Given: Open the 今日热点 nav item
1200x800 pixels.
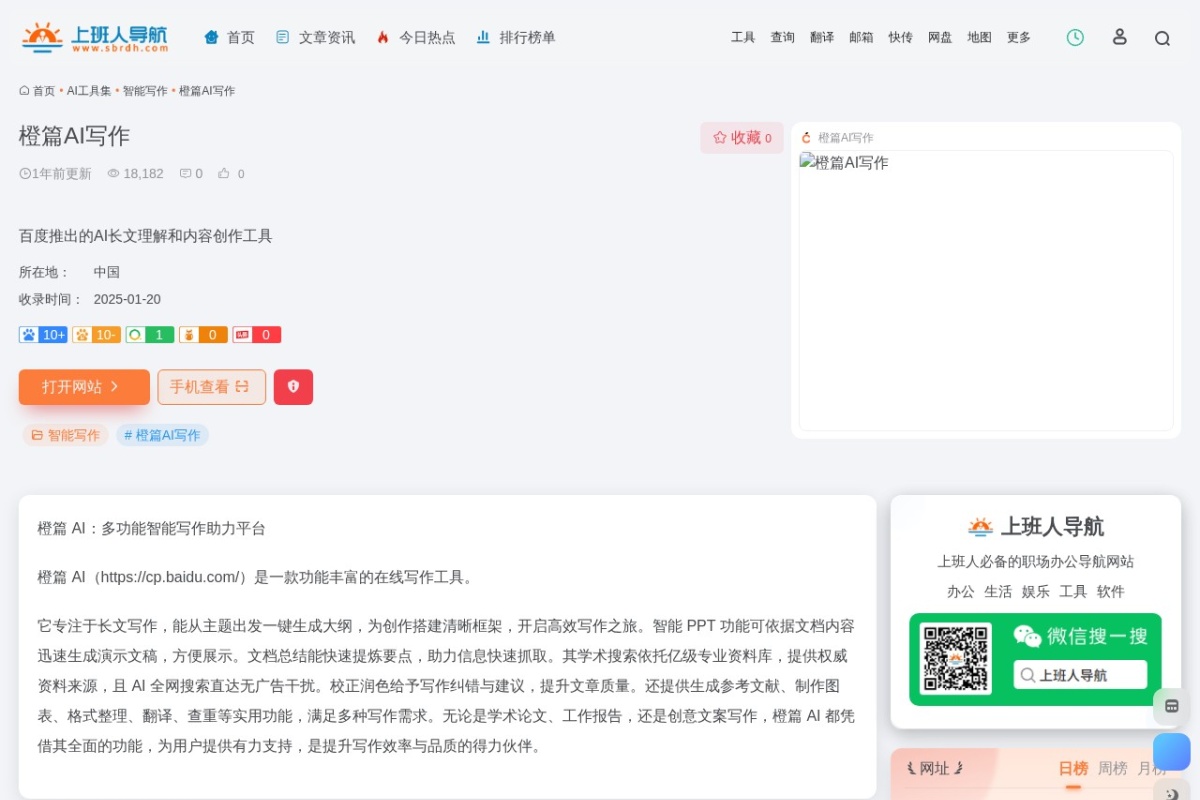Looking at the screenshot, I should click(x=416, y=37).
